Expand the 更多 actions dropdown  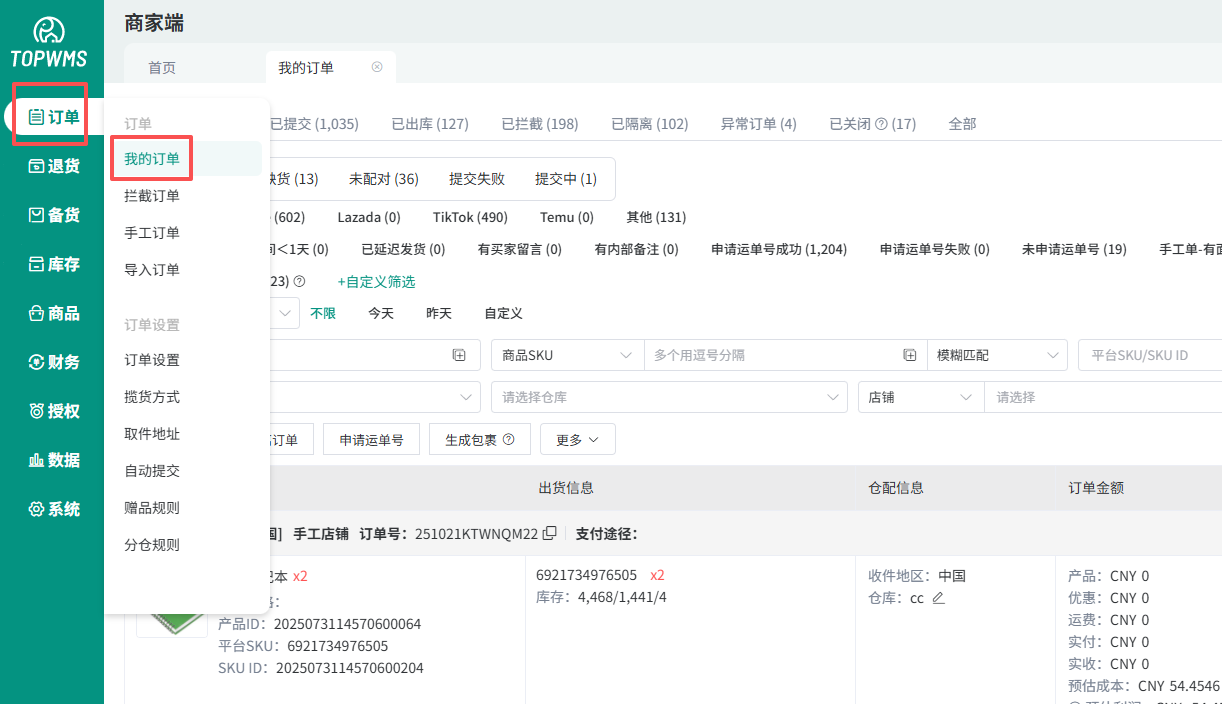pyautogui.click(x=577, y=439)
